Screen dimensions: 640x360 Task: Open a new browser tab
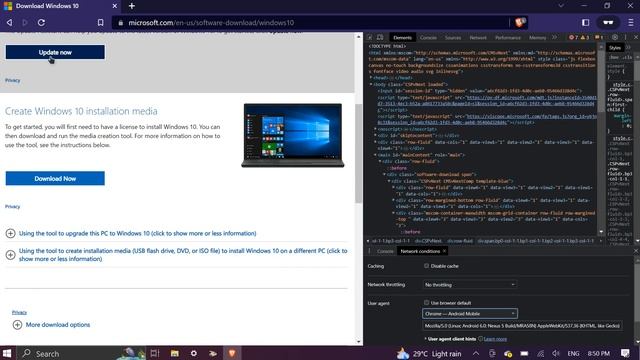(x=131, y=6)
